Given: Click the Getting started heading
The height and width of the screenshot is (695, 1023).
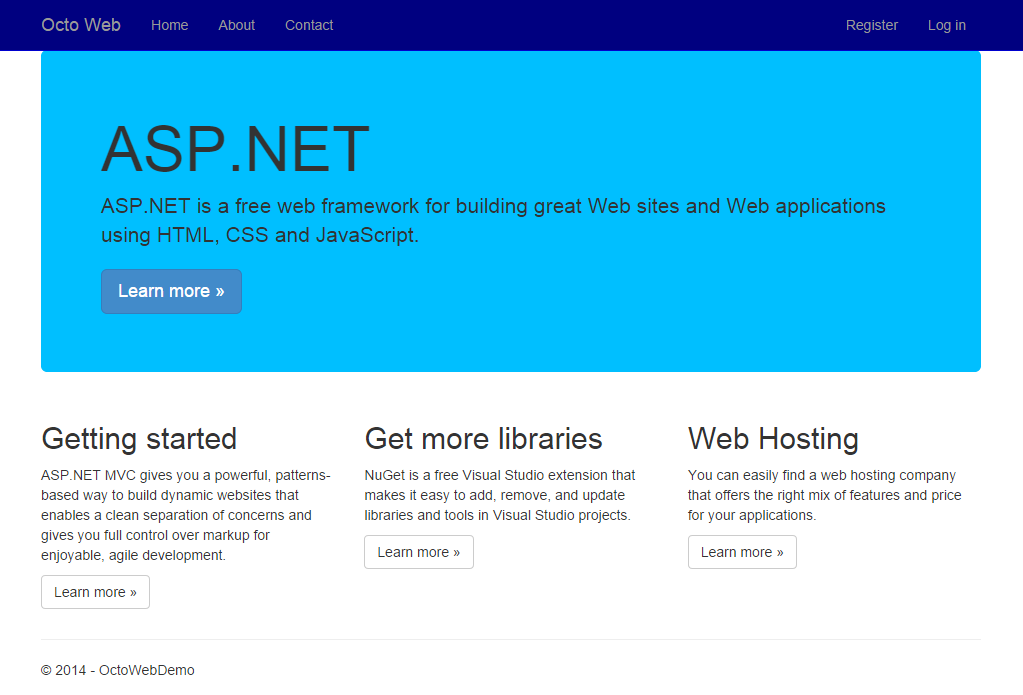Looking at the screenshot, I should 139,438.
